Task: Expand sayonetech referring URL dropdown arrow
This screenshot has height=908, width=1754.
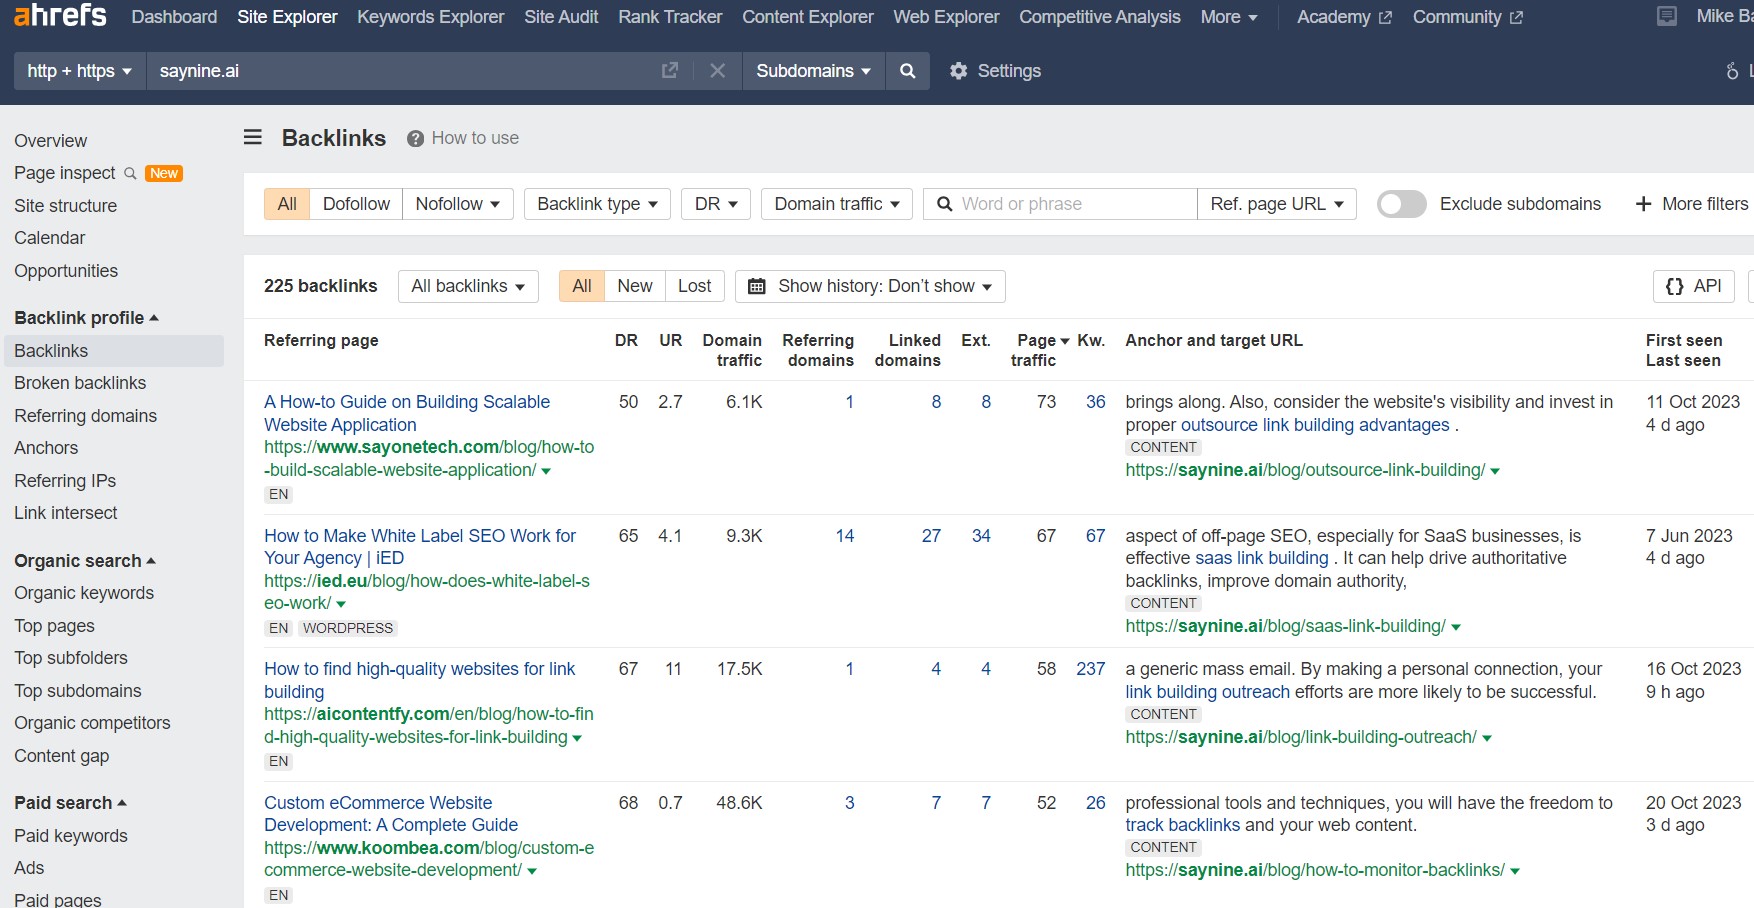Action: click(546, 471)
